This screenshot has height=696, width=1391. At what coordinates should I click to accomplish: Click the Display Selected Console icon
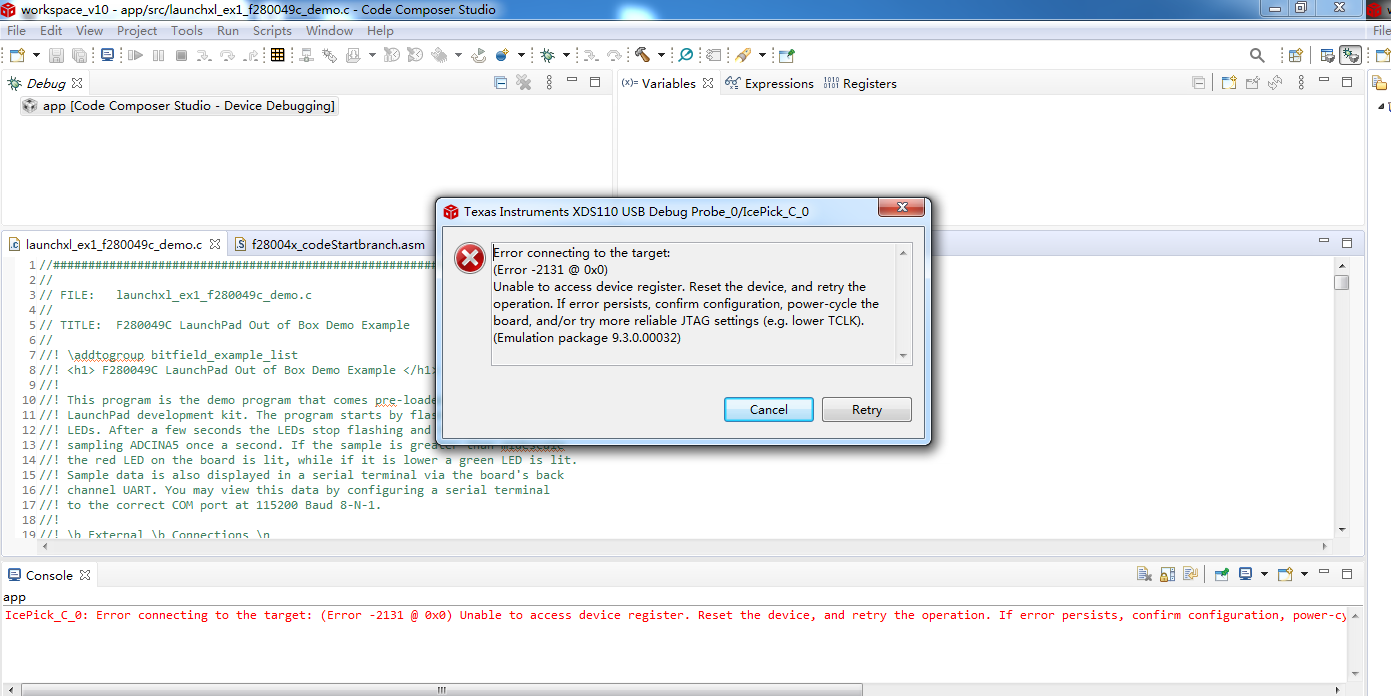tap(1245, 574)
